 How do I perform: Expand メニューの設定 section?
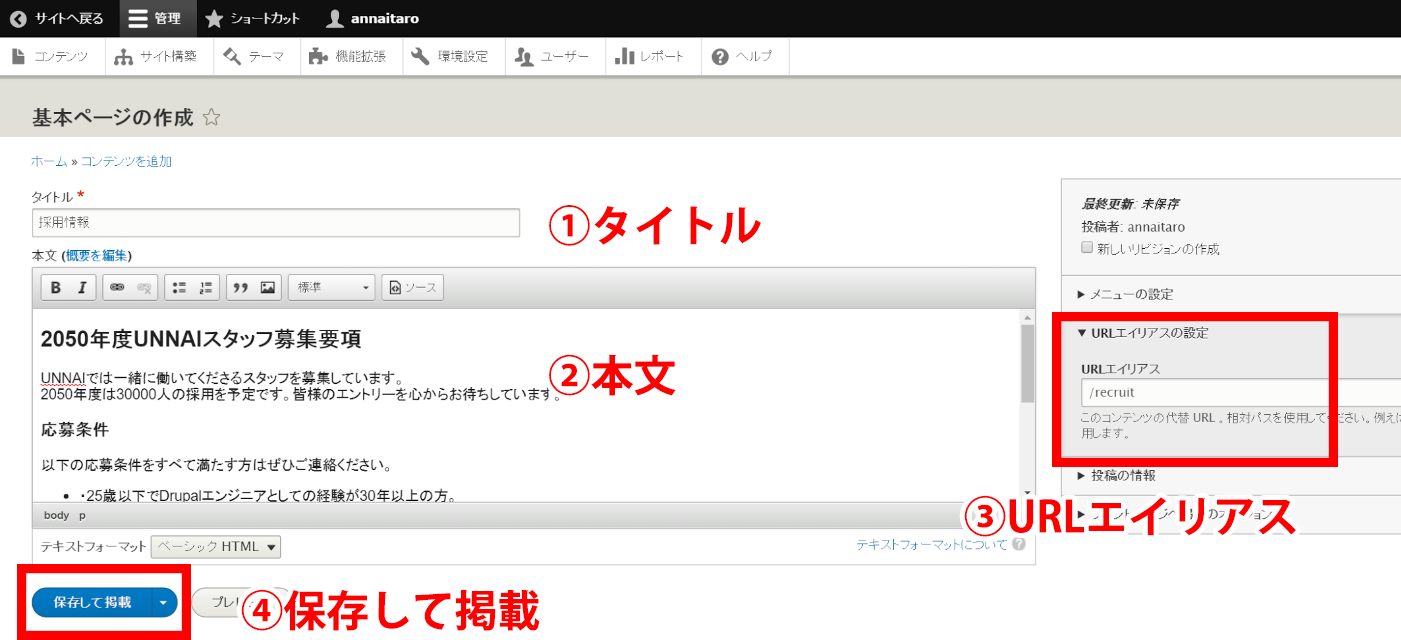1125,294
